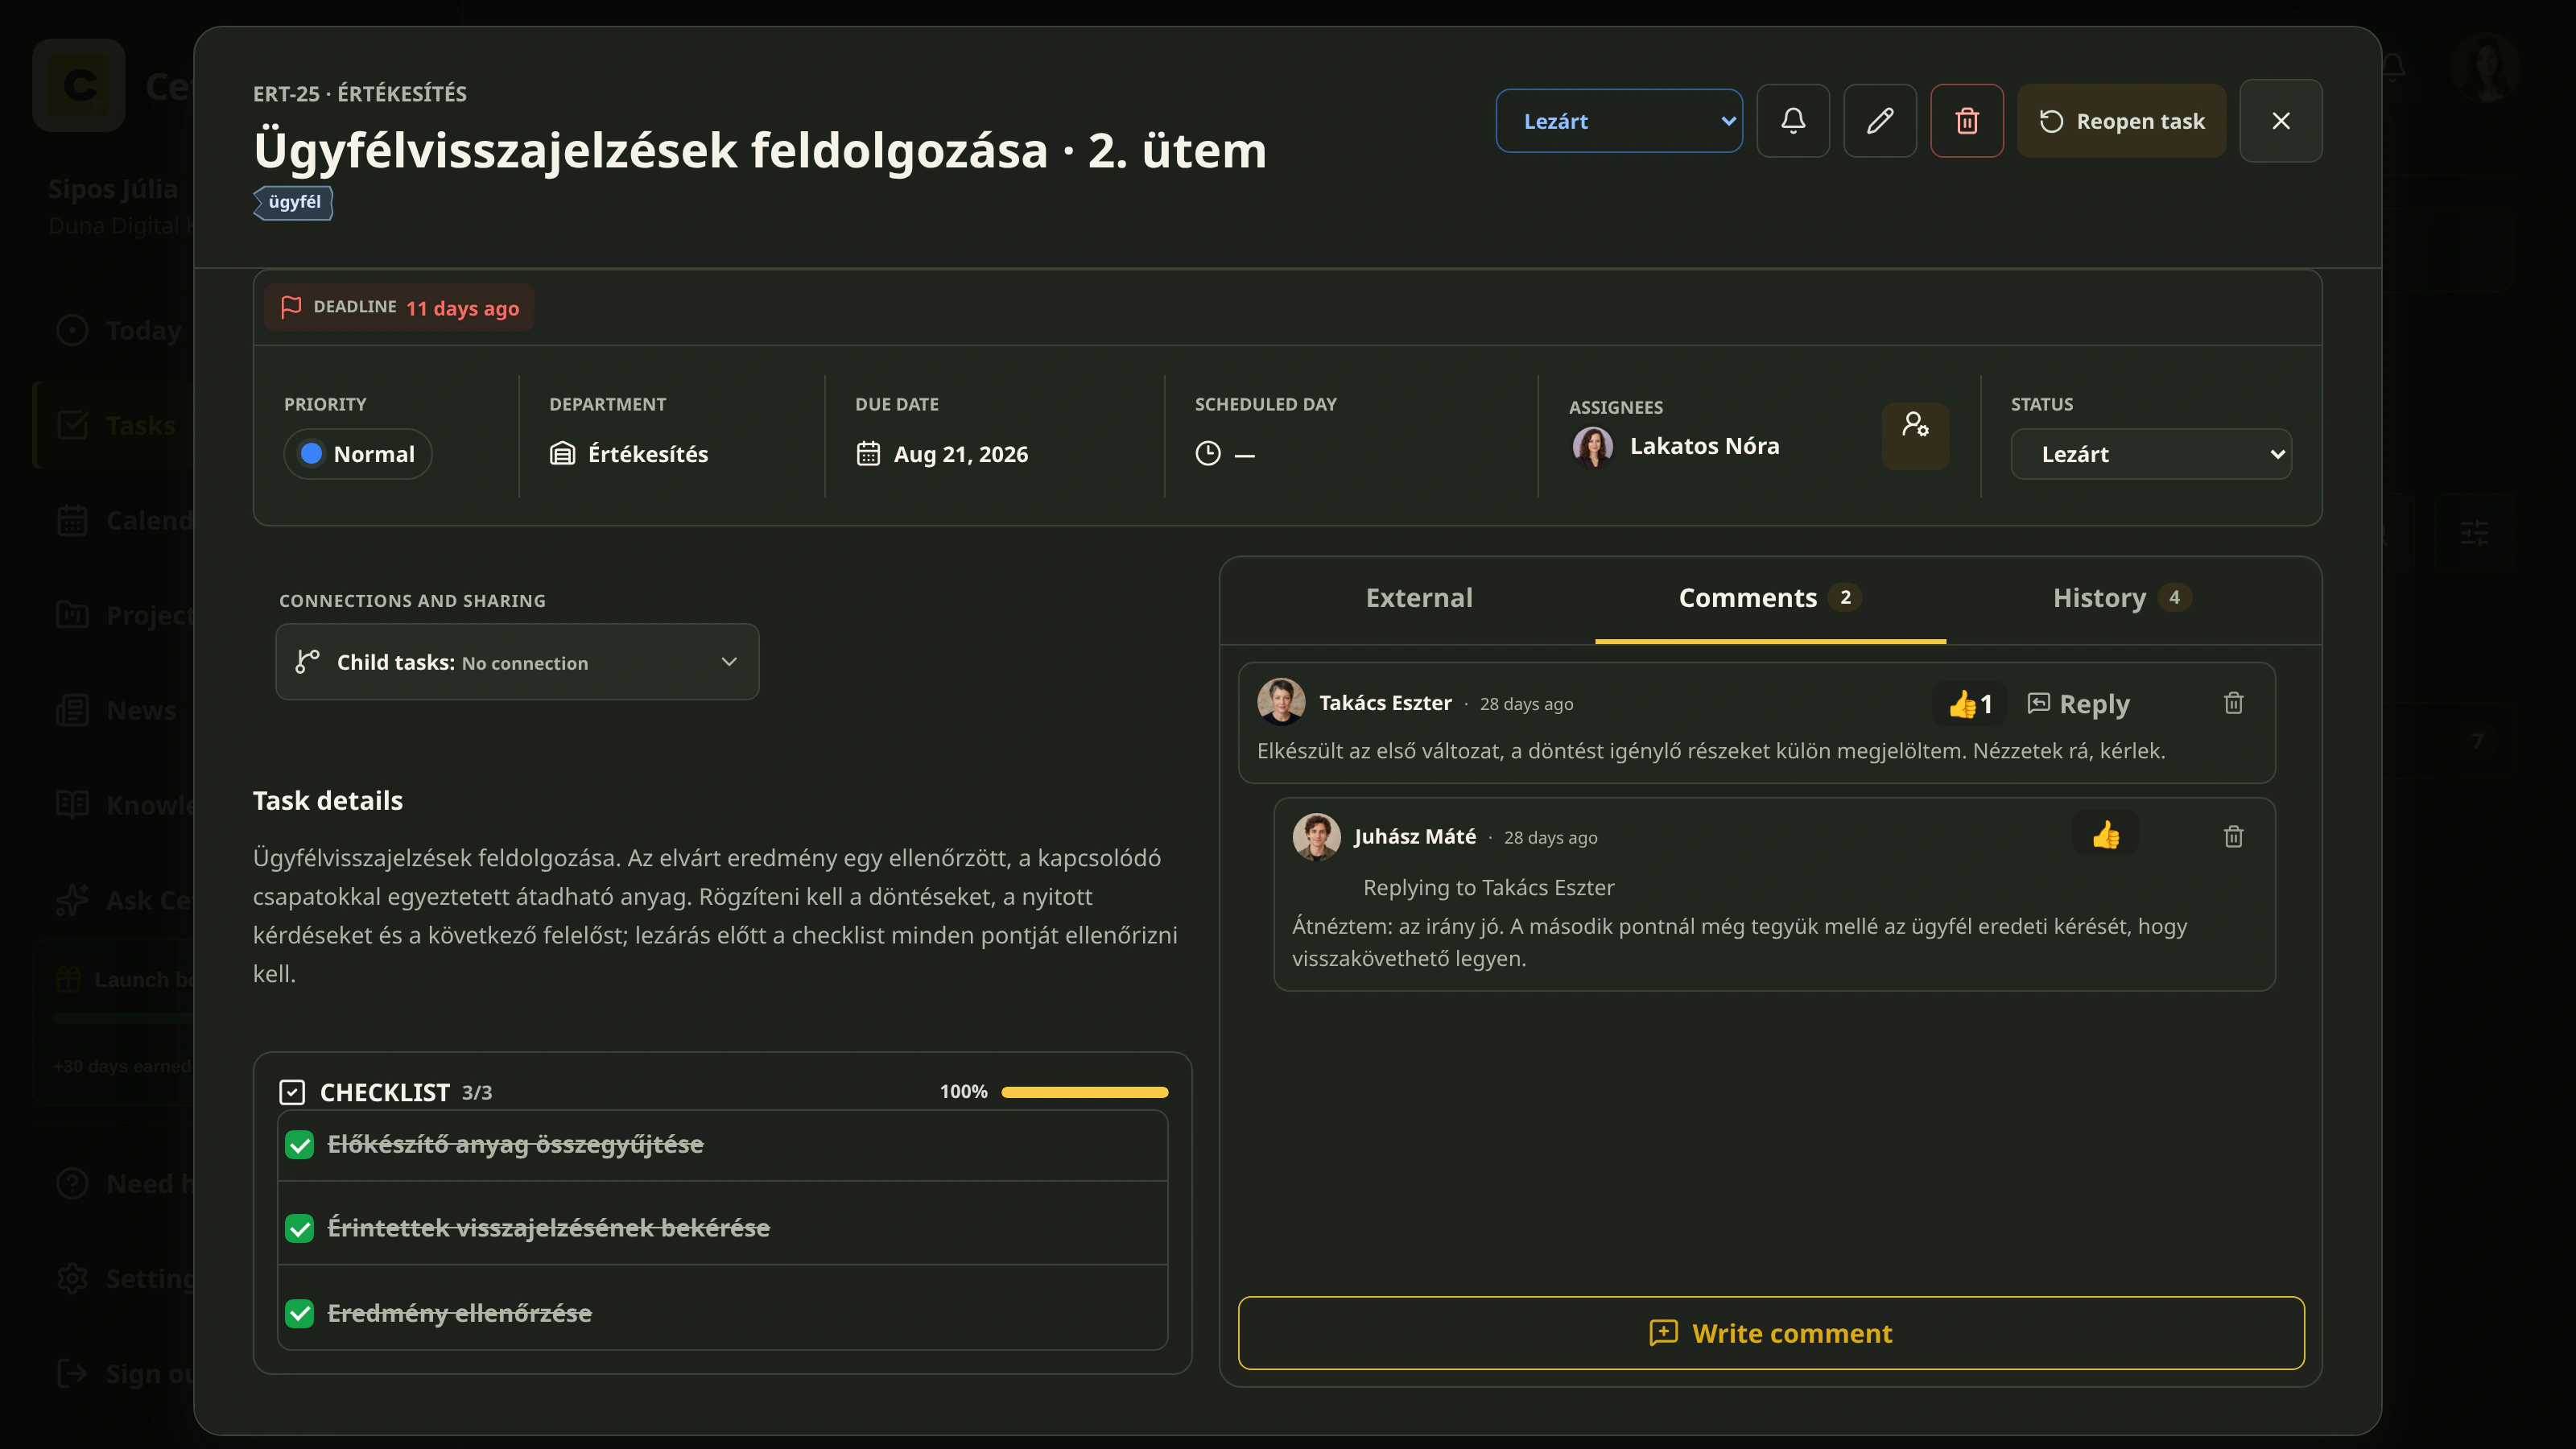Click Need help icon in background sidebar
The image size is (2576, 1449).
72,1184
